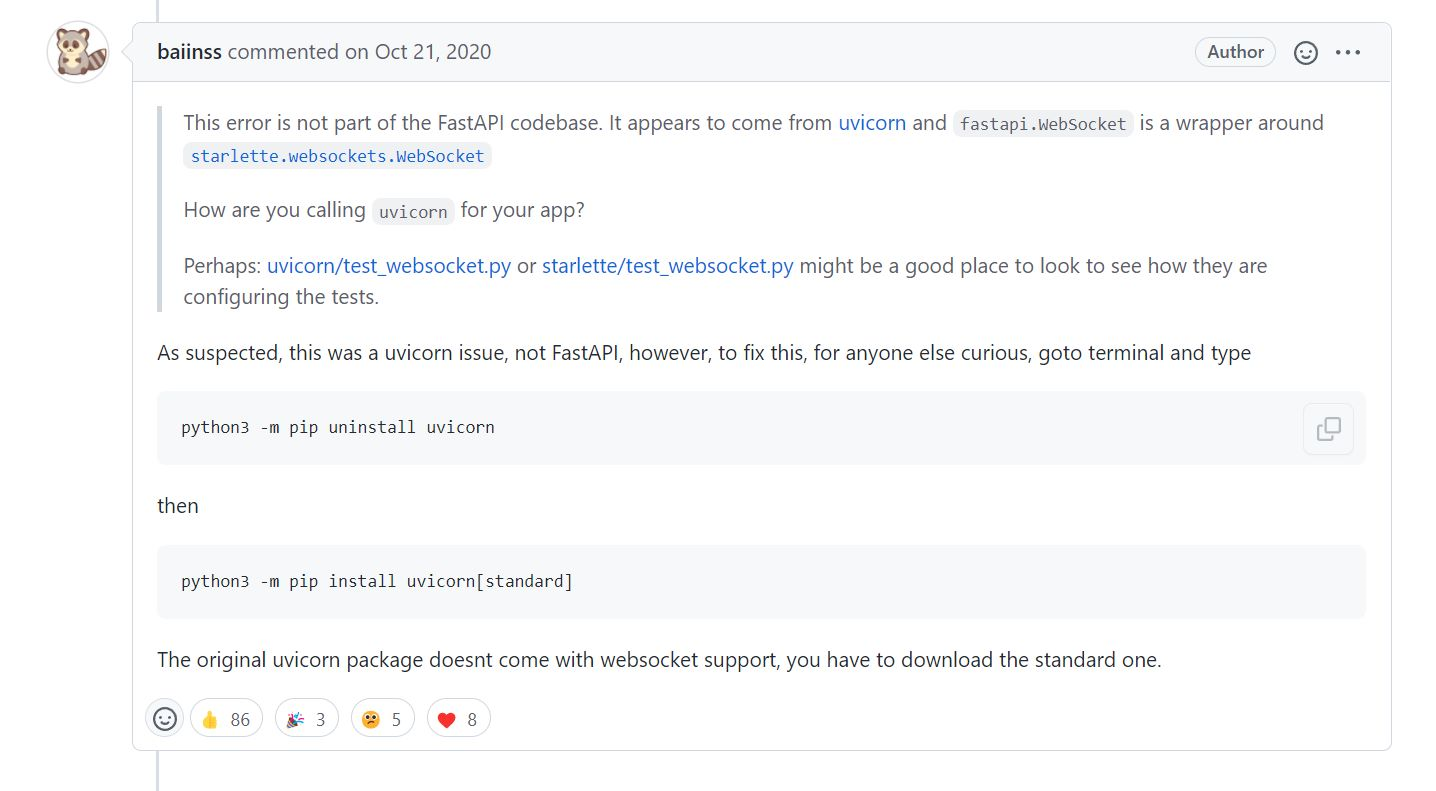Open starlette.websockets.WebSocket code link
The width and height of the screenshot is (1436, 791).
click(337, 156)
